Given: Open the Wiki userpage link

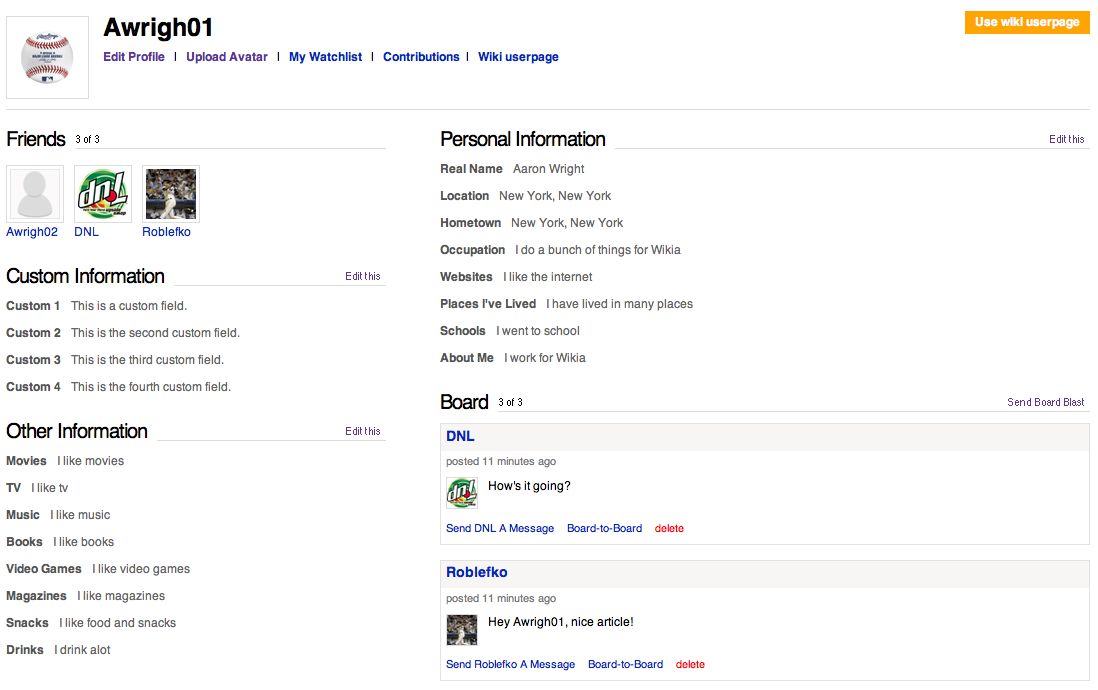Looking at the screenshot, I should [518, 57].
